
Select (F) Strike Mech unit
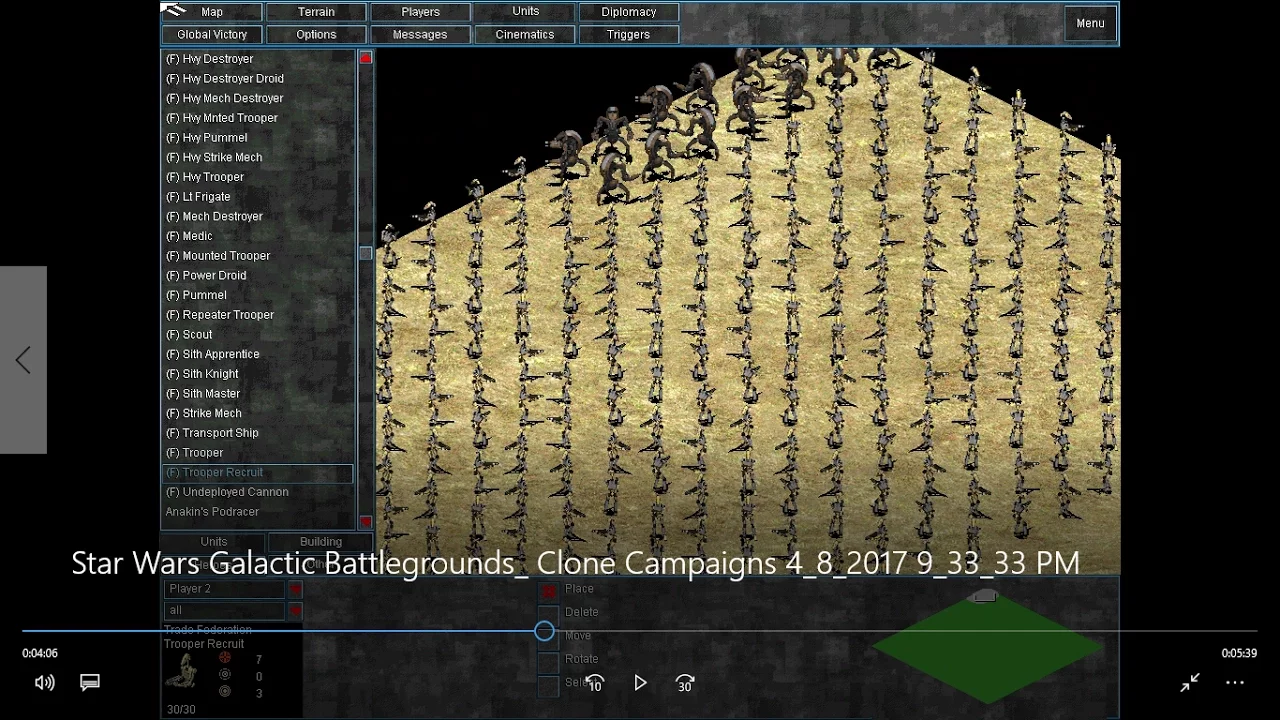tap(258, 413)
